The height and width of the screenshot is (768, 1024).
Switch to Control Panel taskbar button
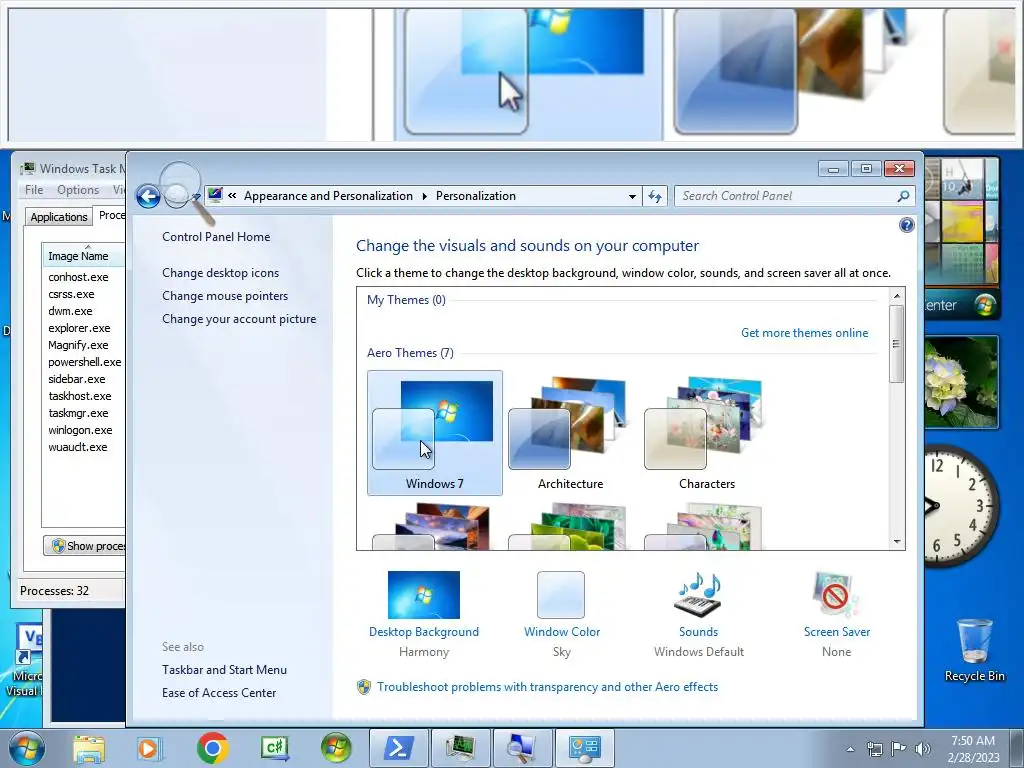coord(585,748)
